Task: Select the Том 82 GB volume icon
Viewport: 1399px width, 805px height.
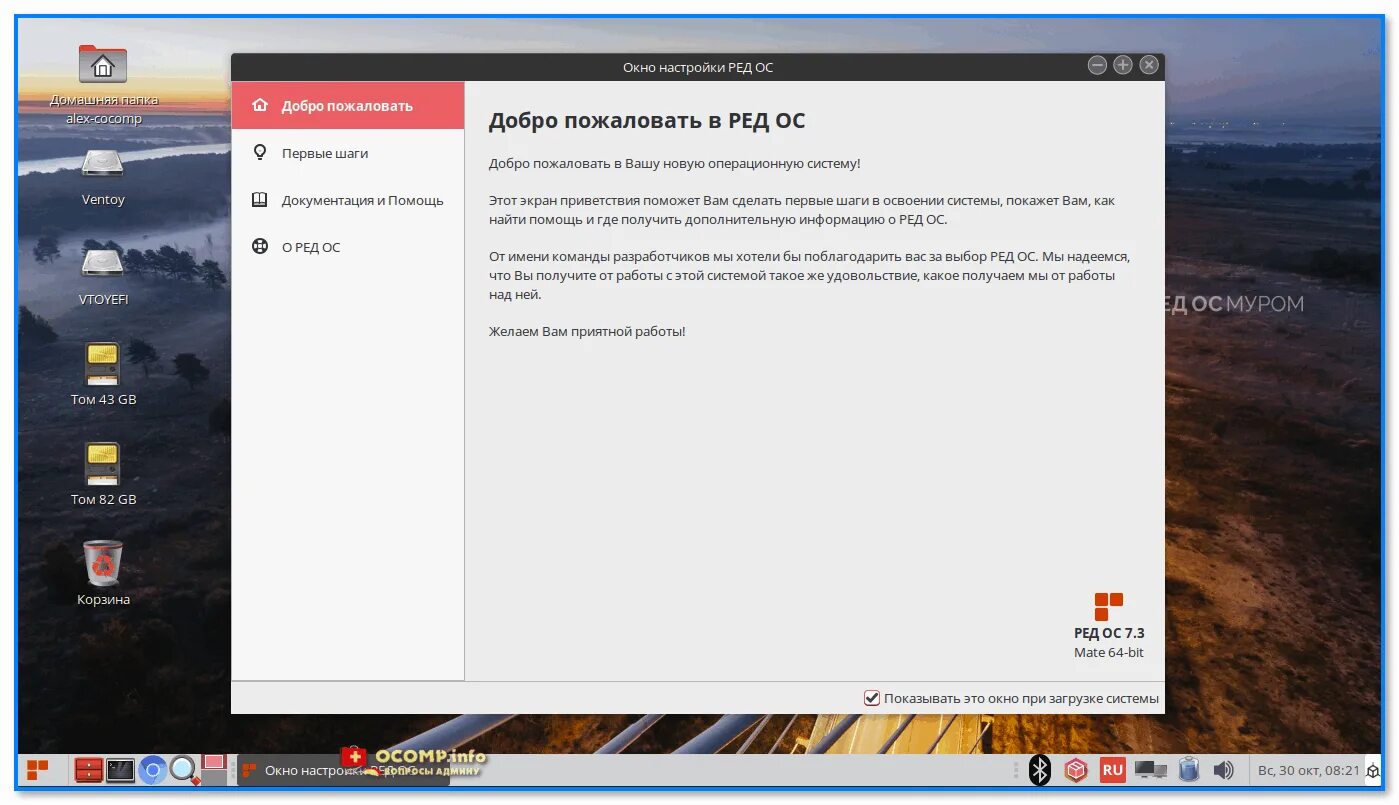Action: [x=103, y=474]
